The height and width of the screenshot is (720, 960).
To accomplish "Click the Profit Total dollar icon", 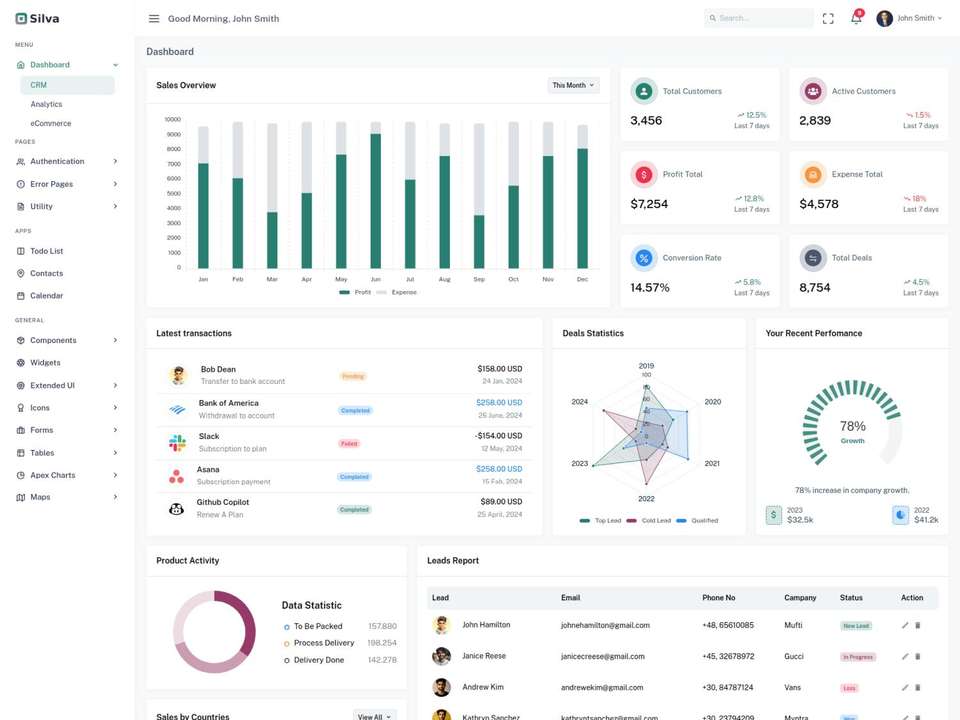I will [643, 174].
